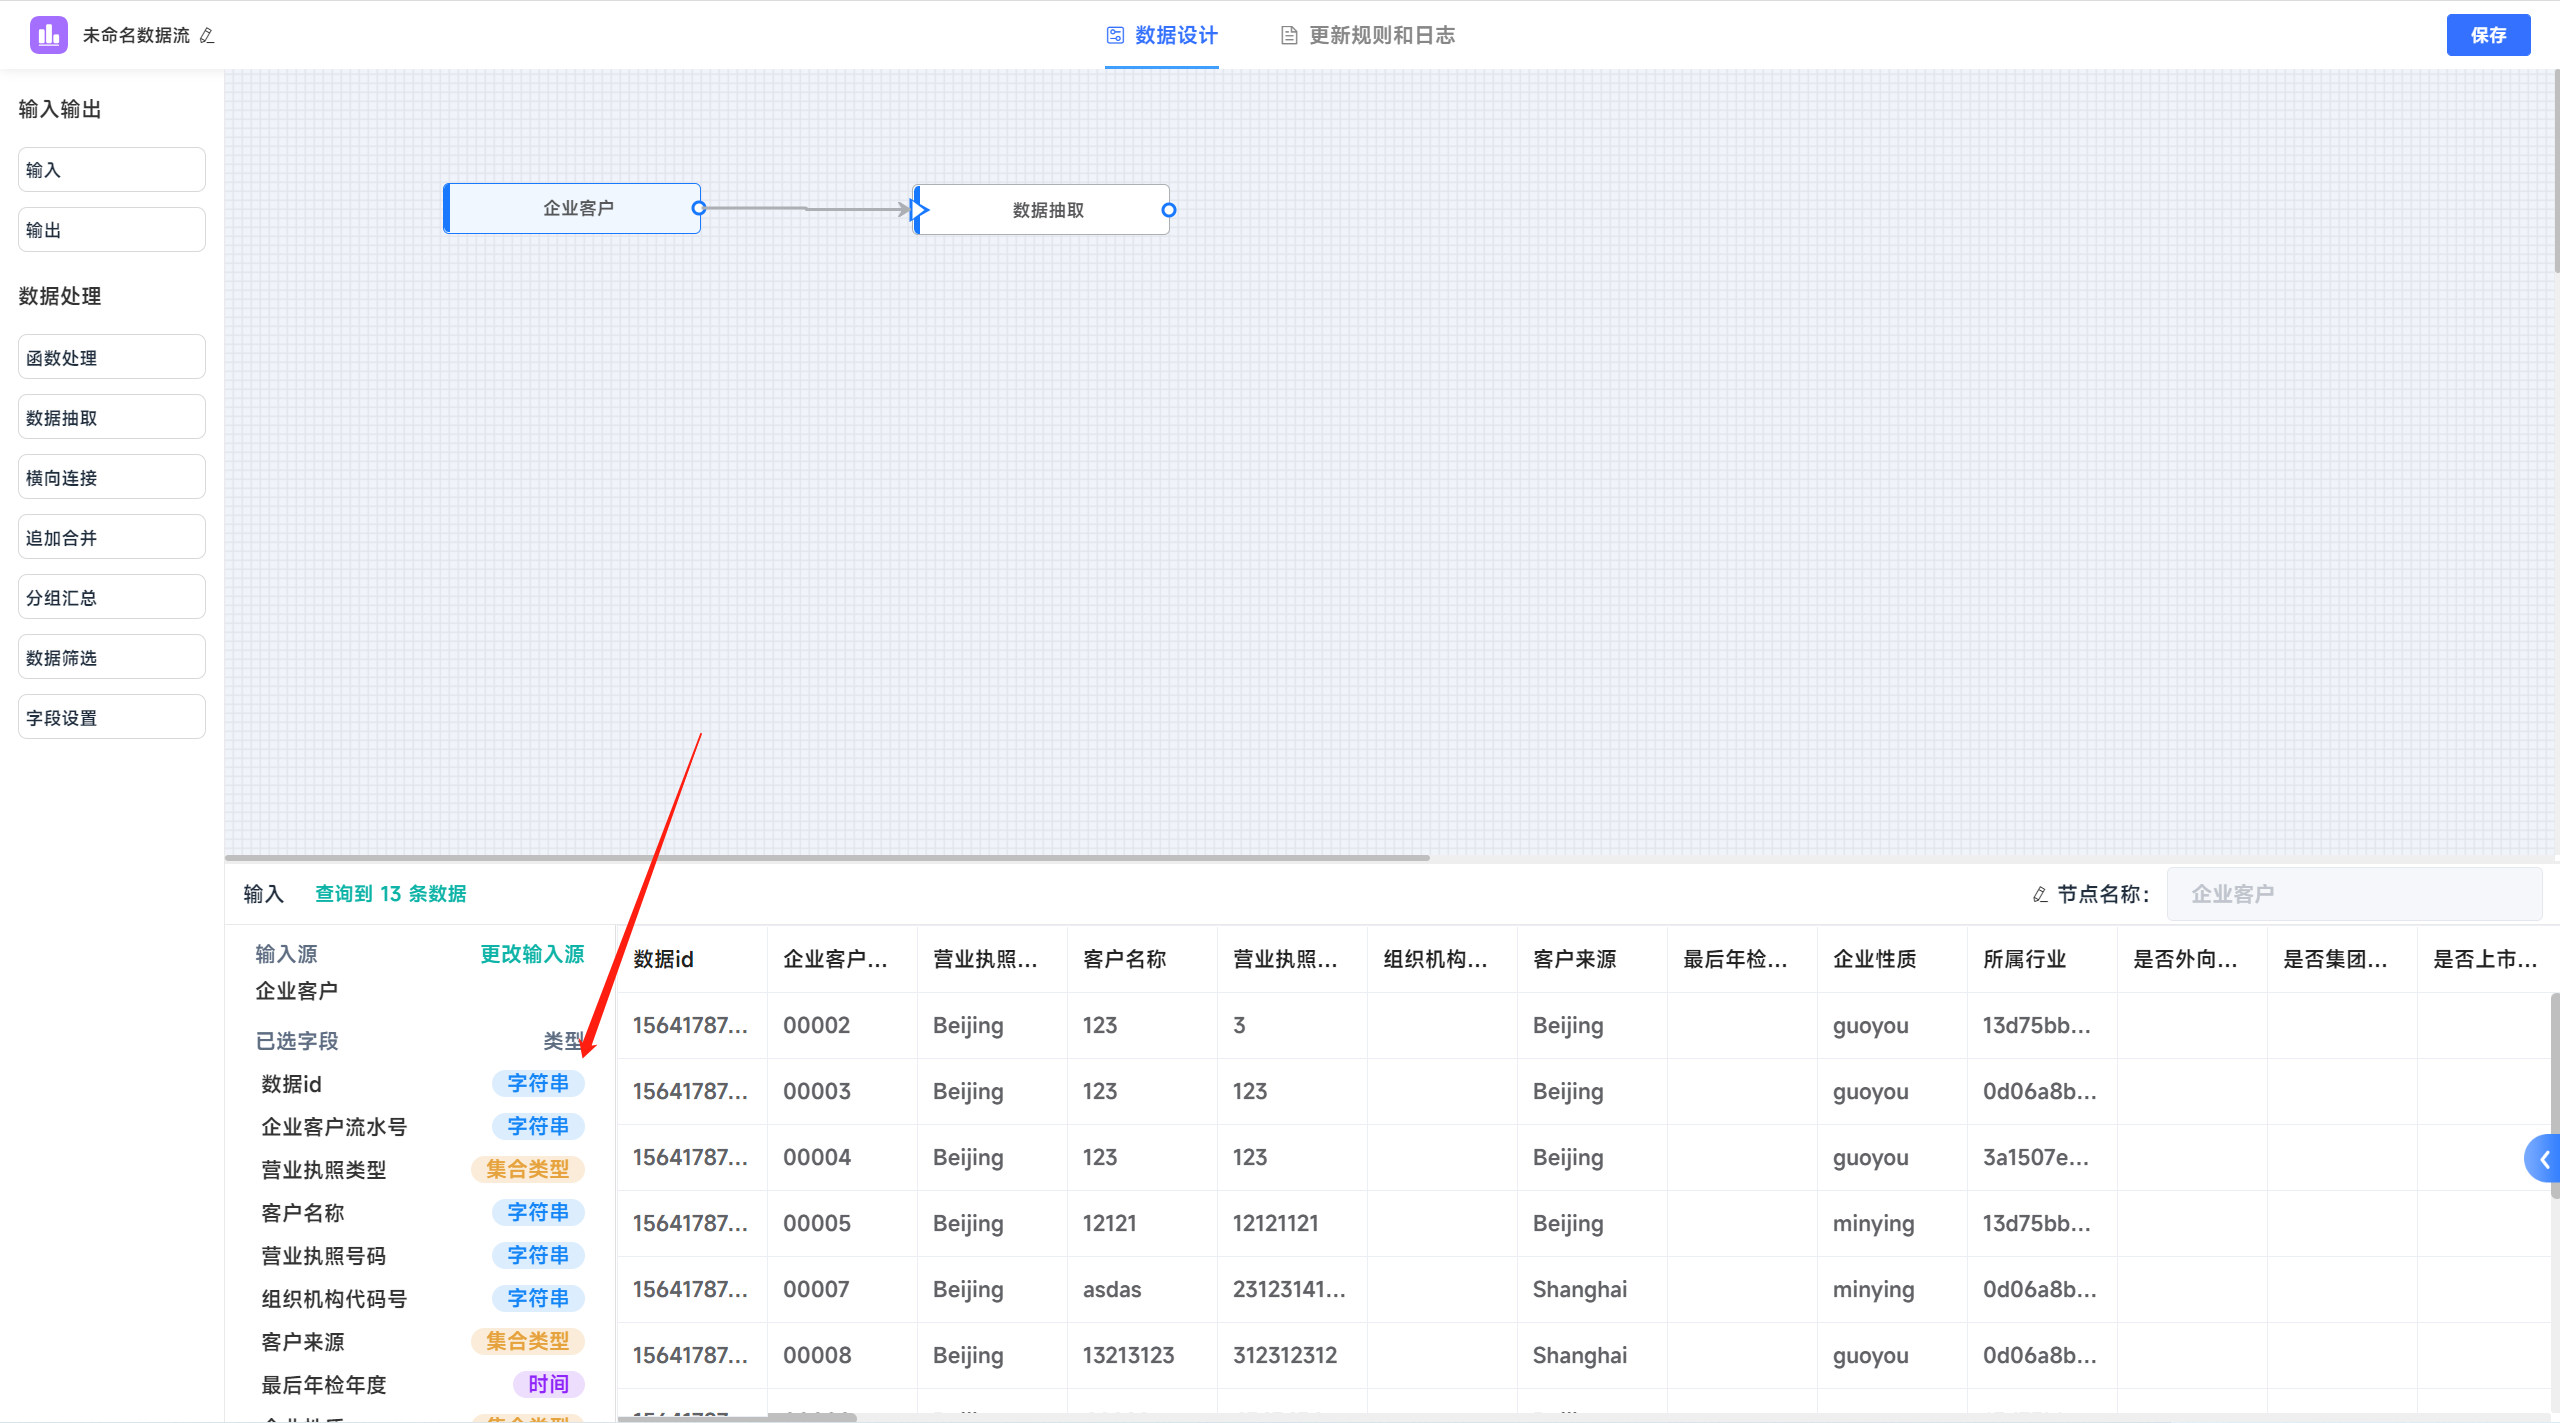This screenshot has height=1423, width=2560.
Task: Select the 数据筛选 component
Action: click(x=112, y=657)
